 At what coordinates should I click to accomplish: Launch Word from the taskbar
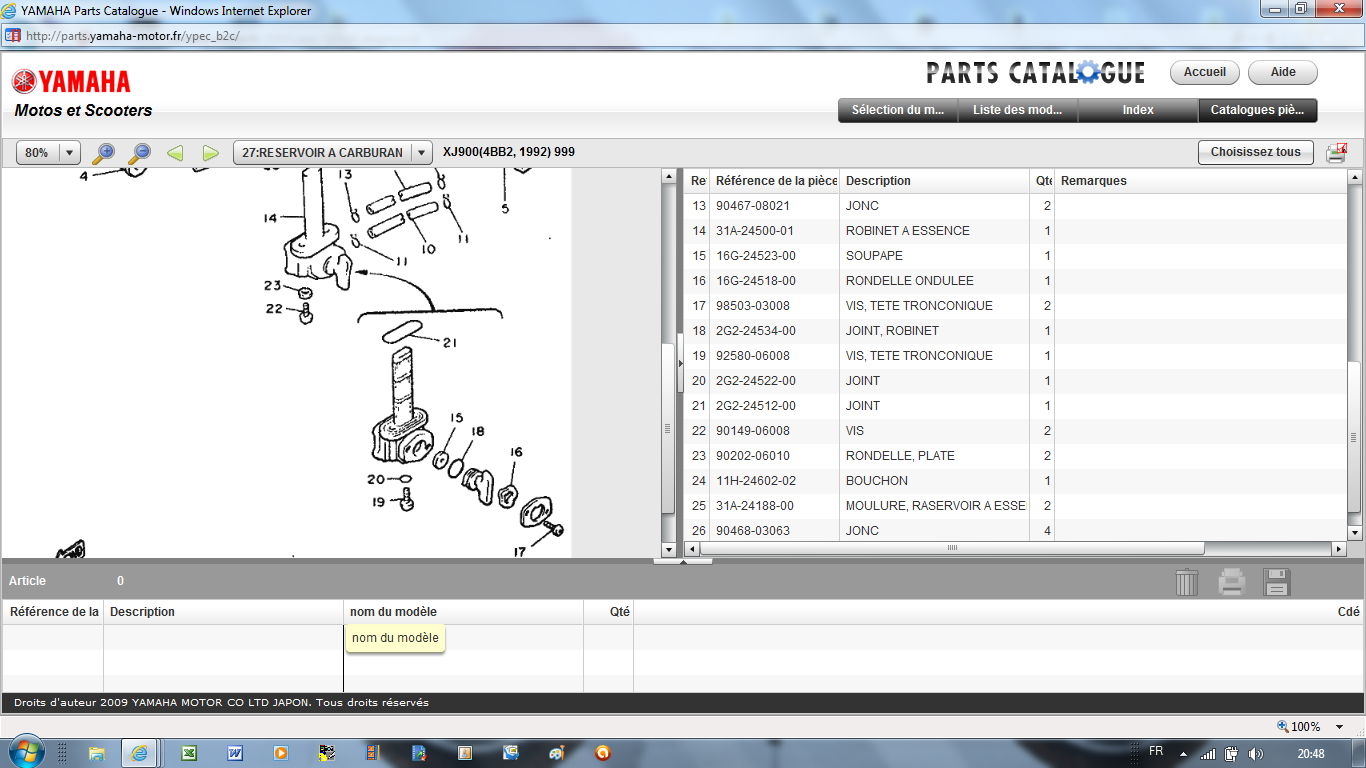(x=235, y=753)
